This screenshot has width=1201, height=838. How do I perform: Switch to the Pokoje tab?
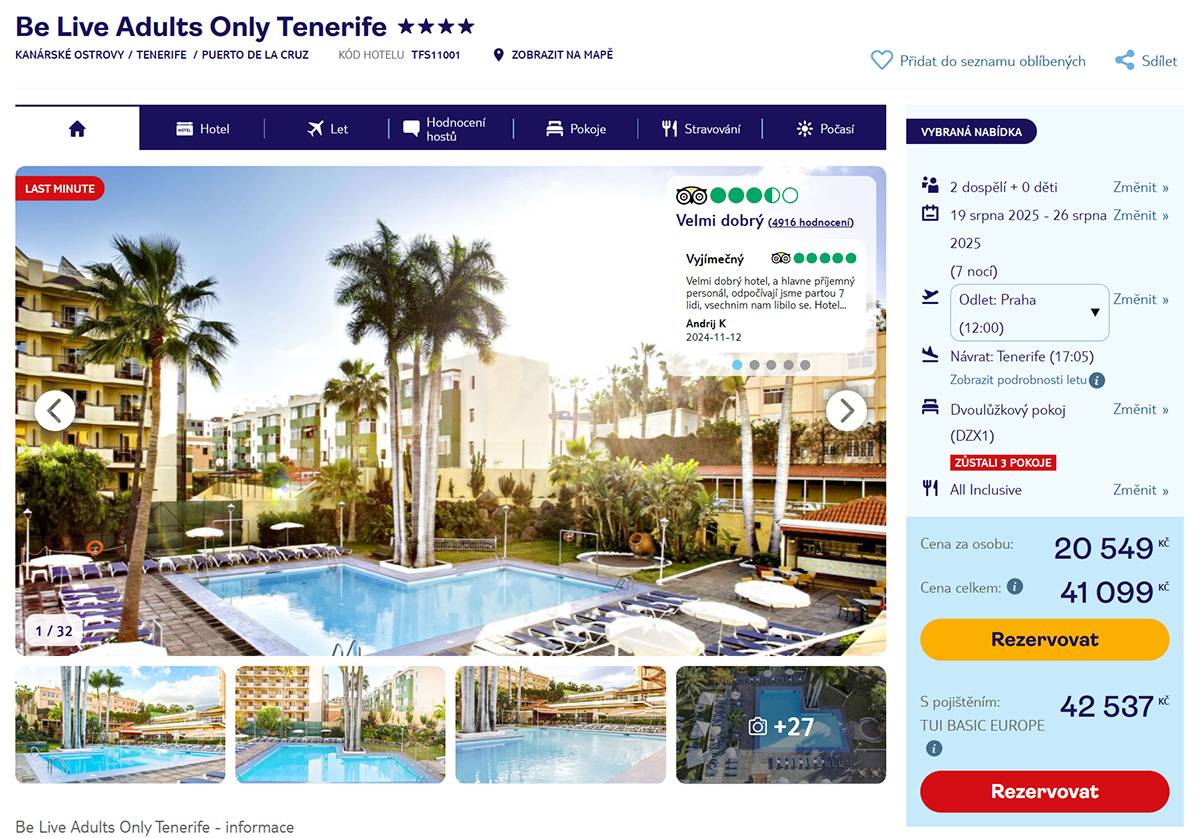click(576, 128)
